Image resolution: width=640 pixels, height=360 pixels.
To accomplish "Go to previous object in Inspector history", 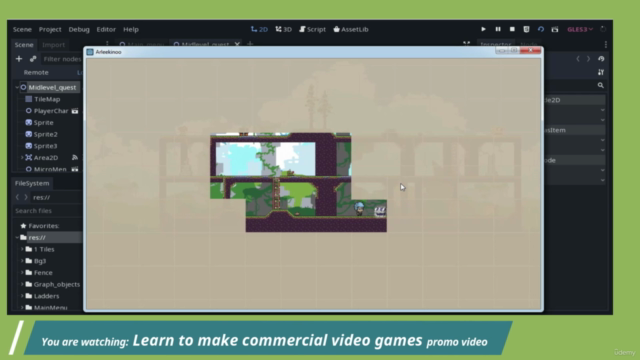I will pos(578,59).
